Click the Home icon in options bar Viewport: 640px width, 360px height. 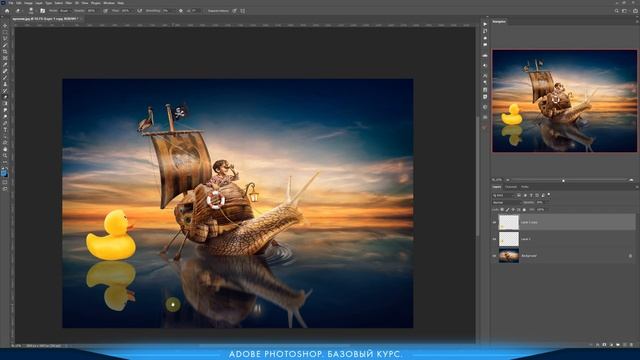coord(7,11)
